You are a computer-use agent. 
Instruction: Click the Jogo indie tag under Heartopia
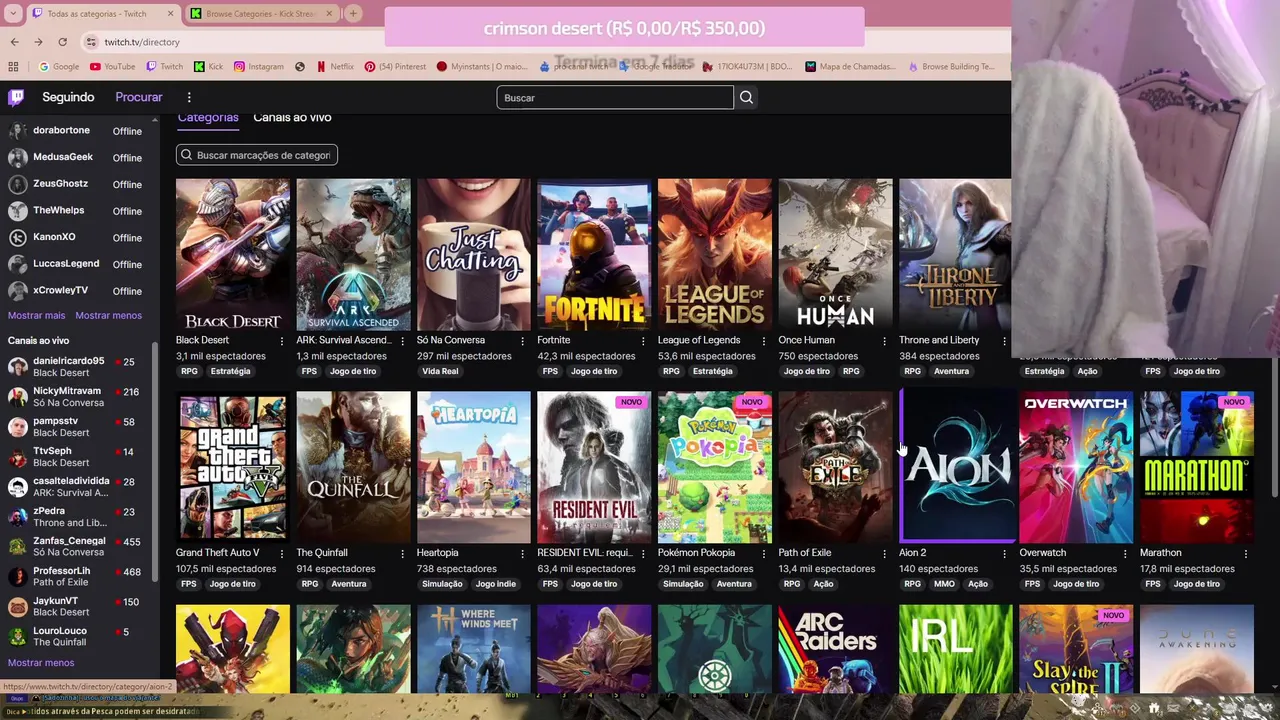[496, 584]
